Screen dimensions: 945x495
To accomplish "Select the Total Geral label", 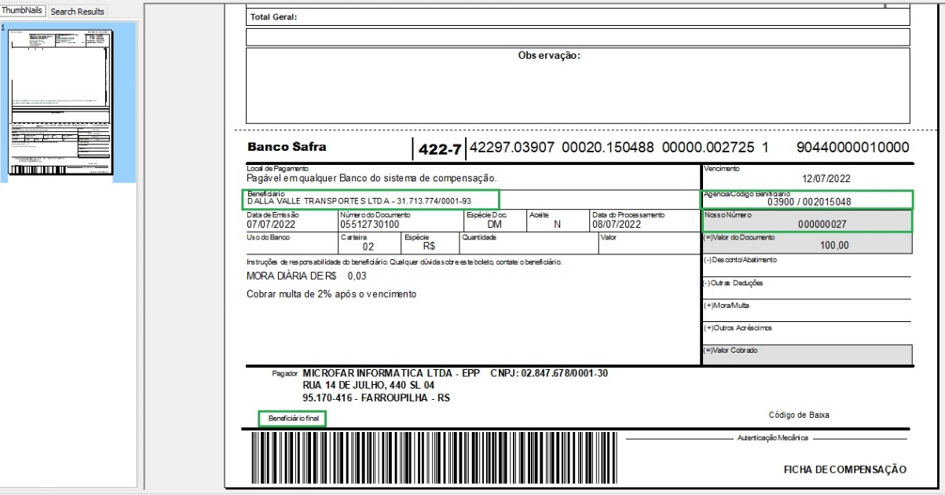I will tap(274, 17).
